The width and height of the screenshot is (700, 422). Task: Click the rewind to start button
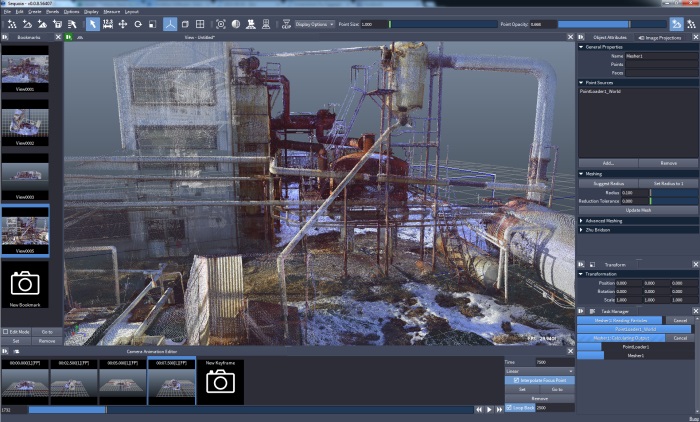coord(479,409)
